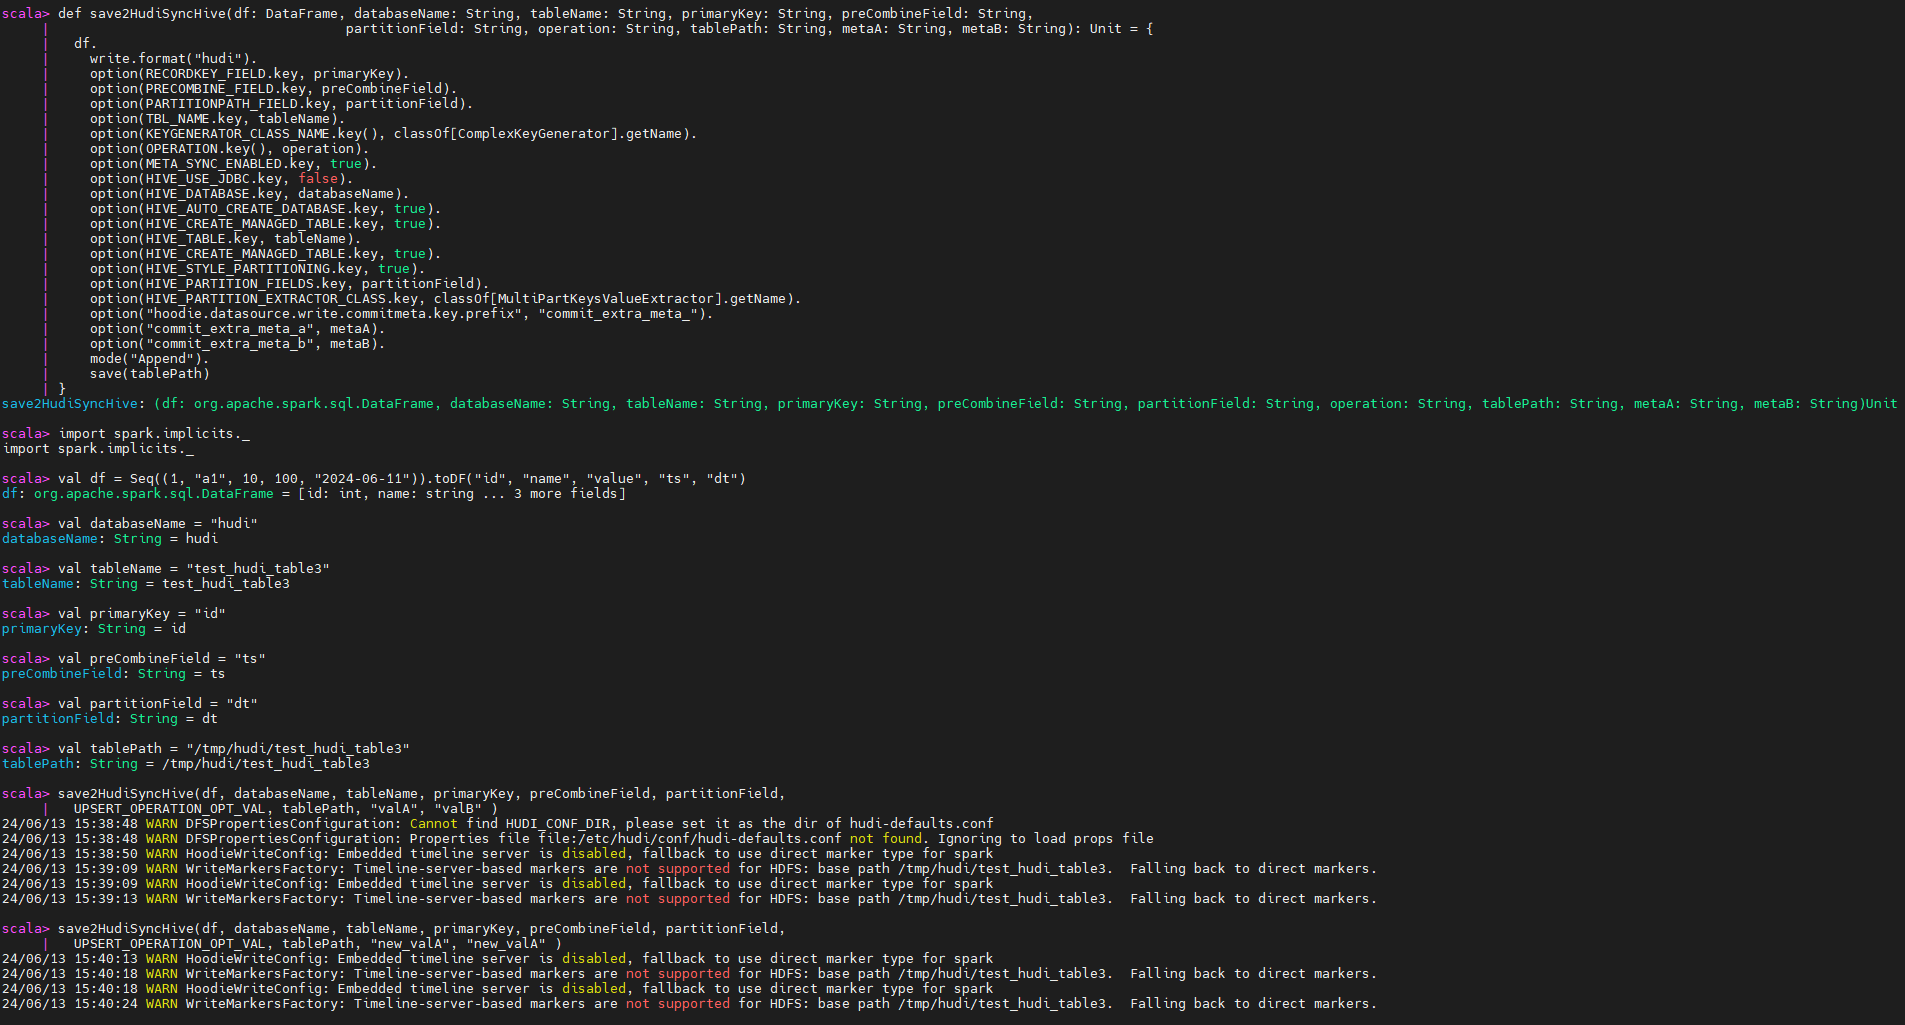Click the save(tablePath) call

coord(149,374)
